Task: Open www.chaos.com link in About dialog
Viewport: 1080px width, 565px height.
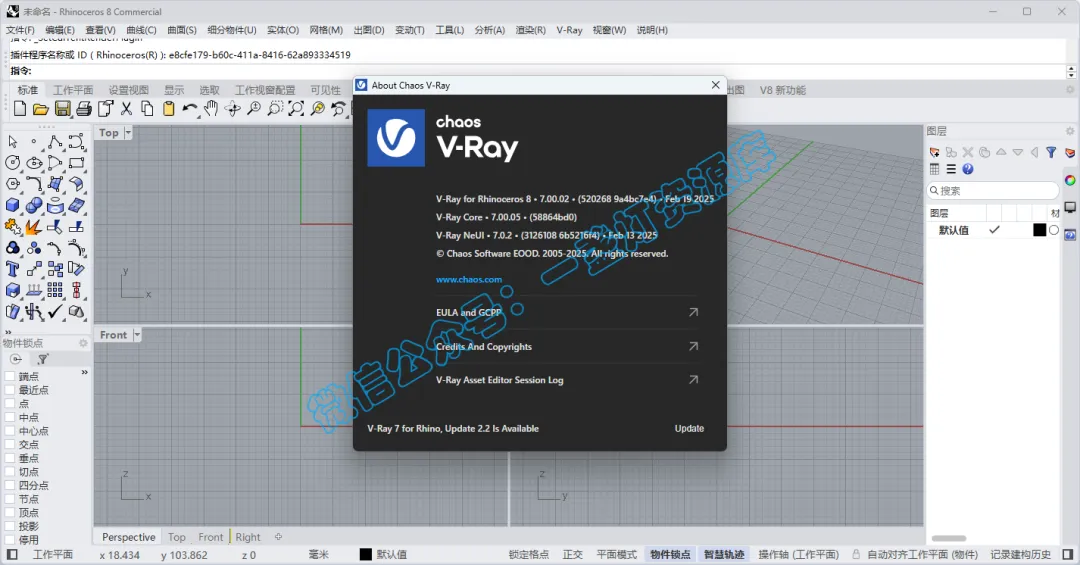Action: [469, 280]
